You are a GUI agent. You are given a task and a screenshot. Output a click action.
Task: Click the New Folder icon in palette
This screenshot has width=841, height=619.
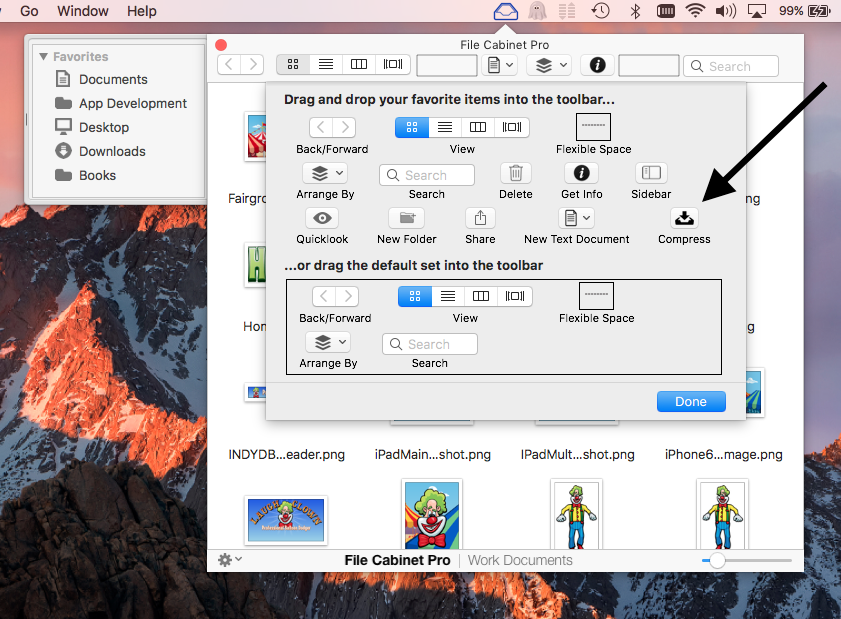407,218
